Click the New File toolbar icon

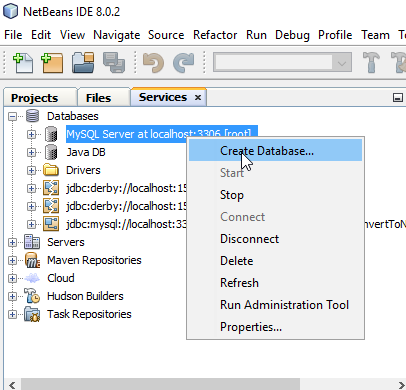tap(23, 63)
